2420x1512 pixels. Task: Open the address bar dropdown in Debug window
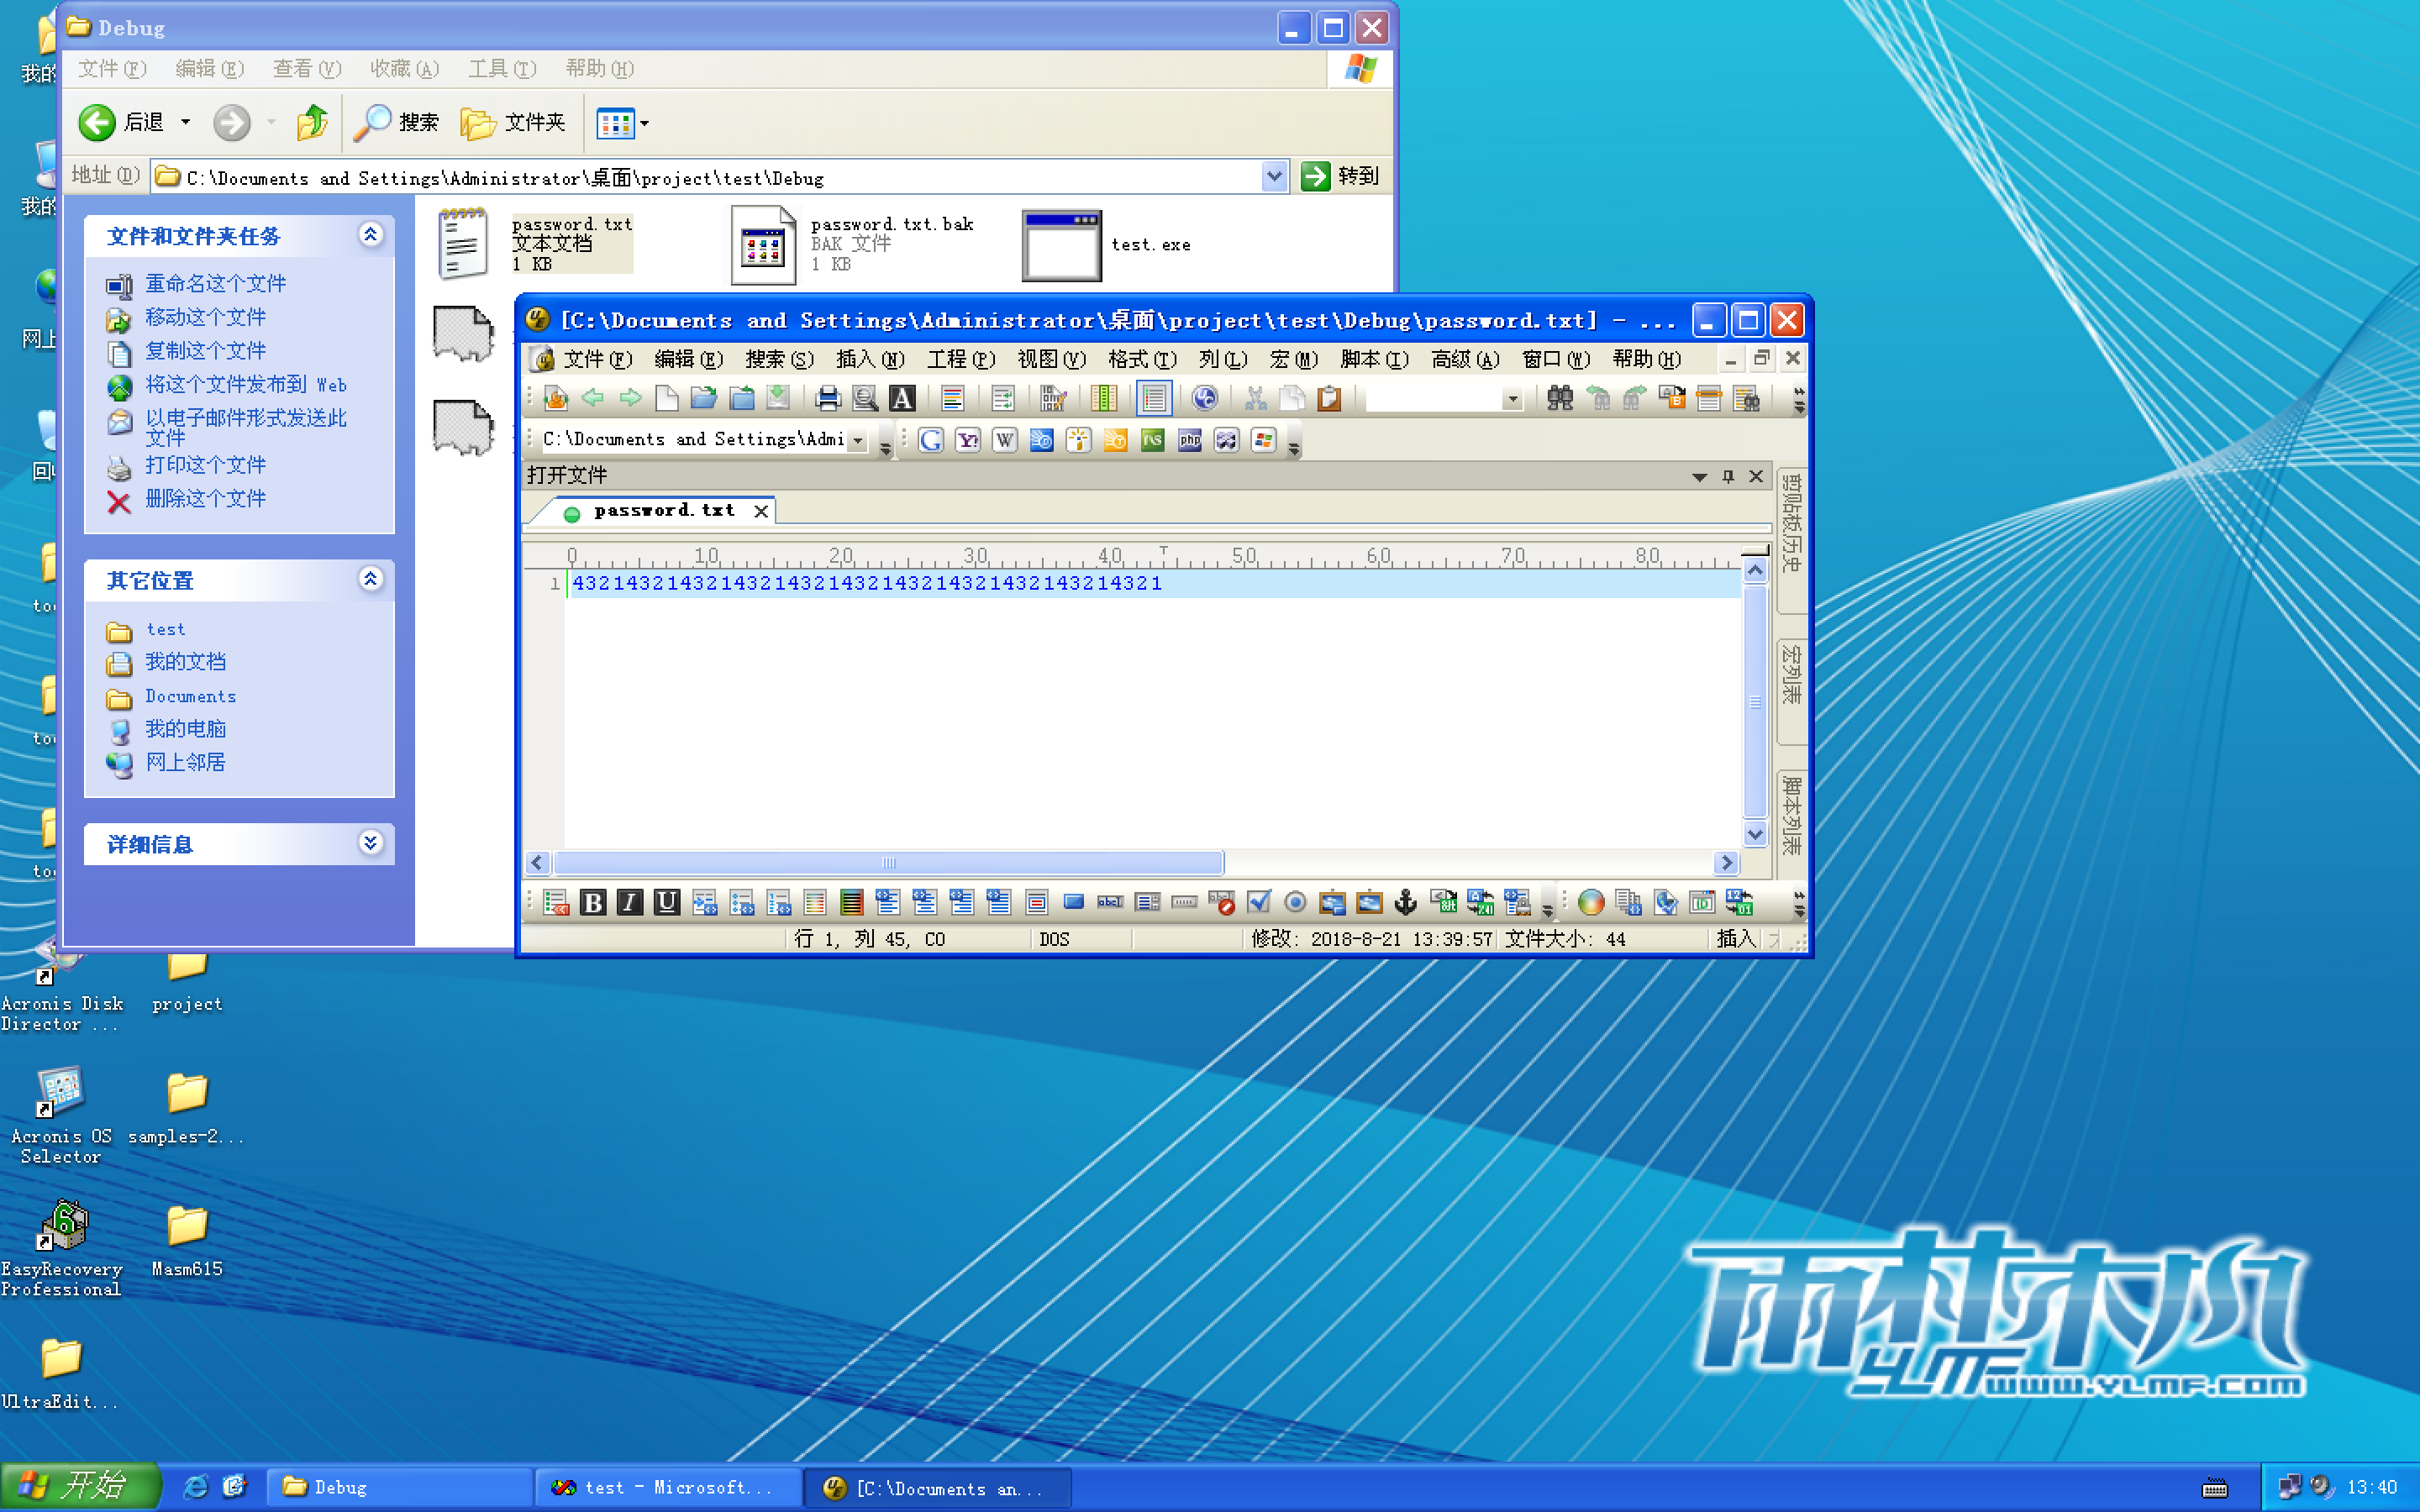click(1274, 176)
